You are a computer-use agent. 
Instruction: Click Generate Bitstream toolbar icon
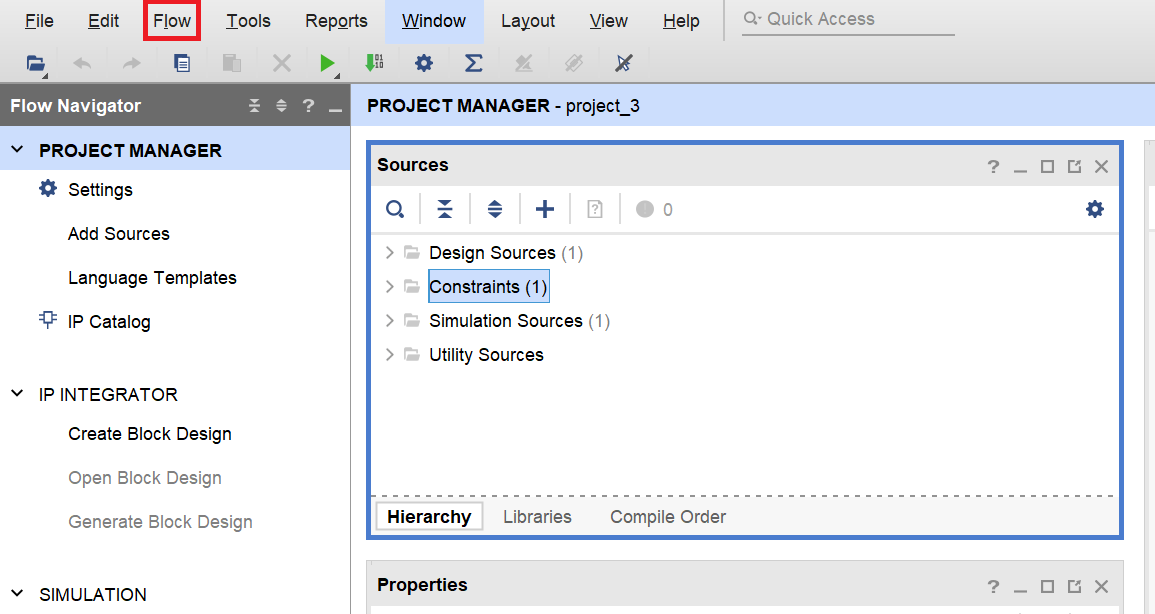374,63
